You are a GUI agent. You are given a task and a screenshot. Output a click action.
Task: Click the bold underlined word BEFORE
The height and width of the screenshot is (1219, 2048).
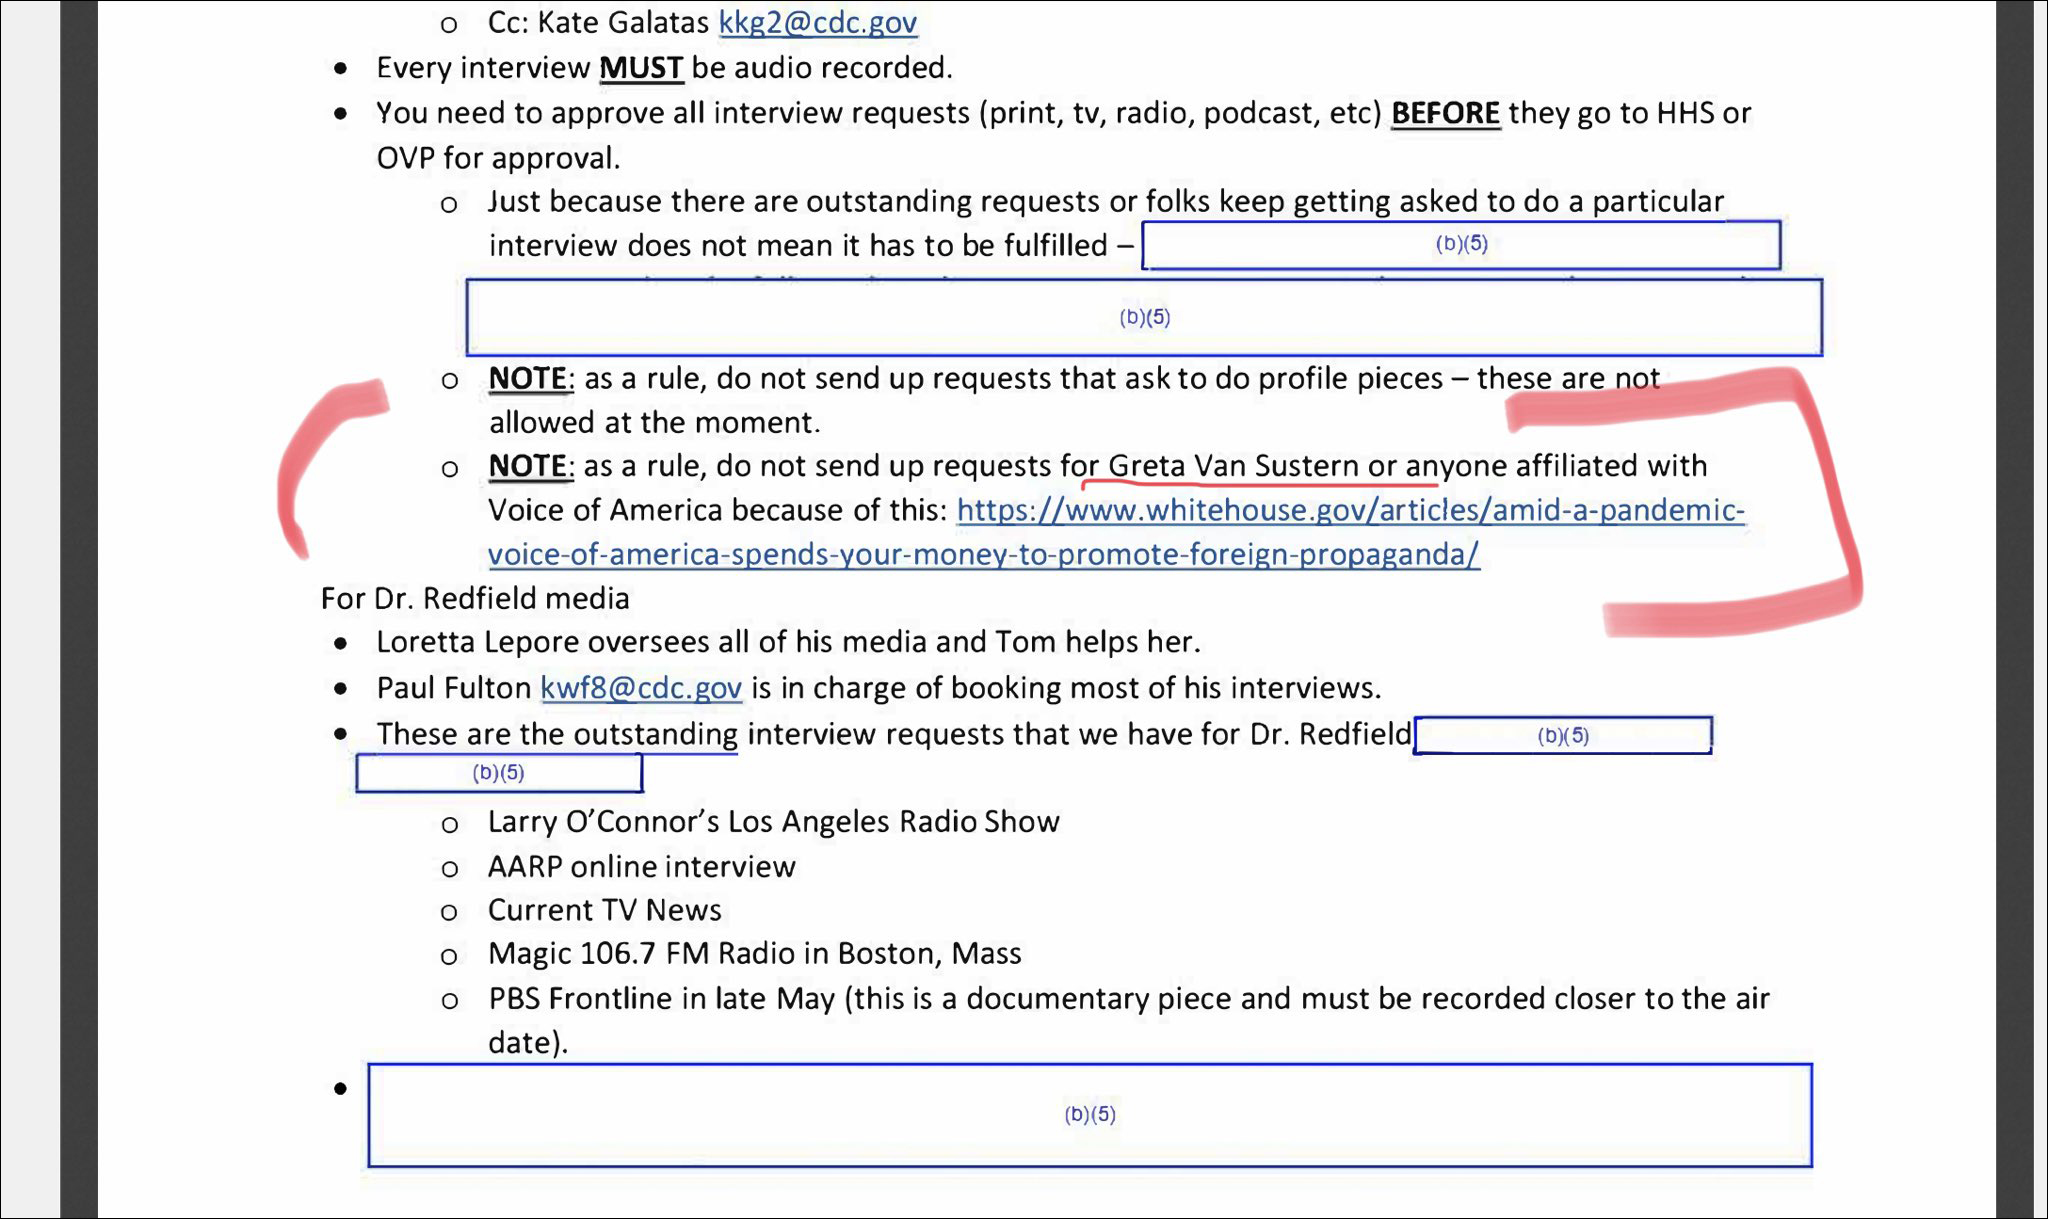click(1445, 113)
